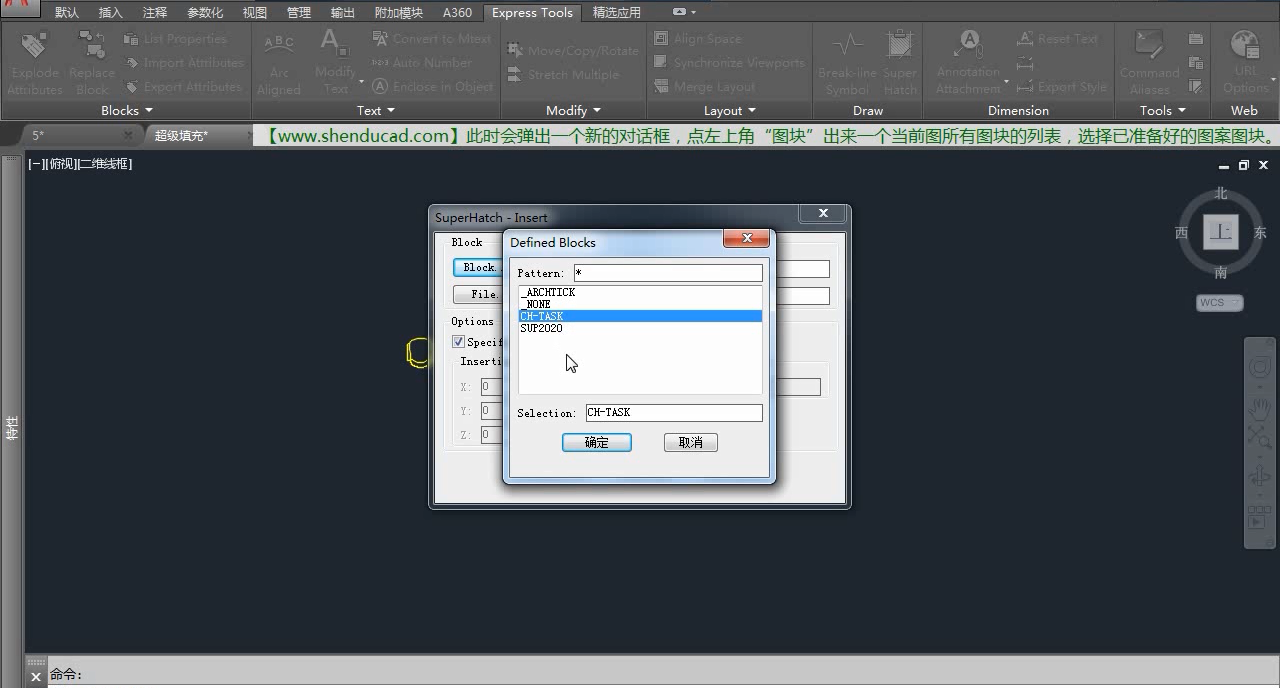
Task: Click the Pattern input field
Action: [x=668, y=273]
